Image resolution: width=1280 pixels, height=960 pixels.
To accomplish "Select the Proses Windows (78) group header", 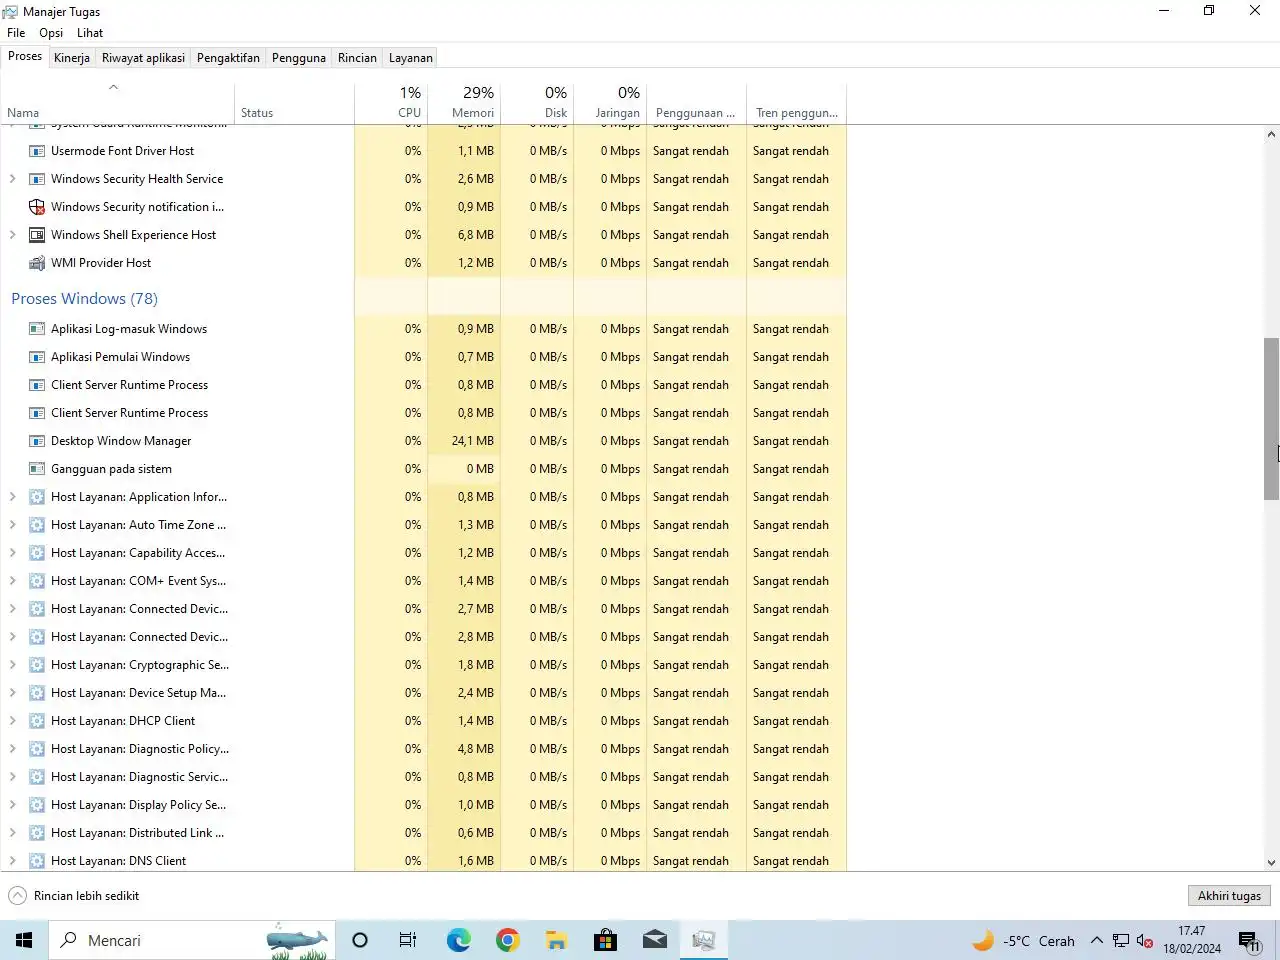I will [x=84, y=299].
